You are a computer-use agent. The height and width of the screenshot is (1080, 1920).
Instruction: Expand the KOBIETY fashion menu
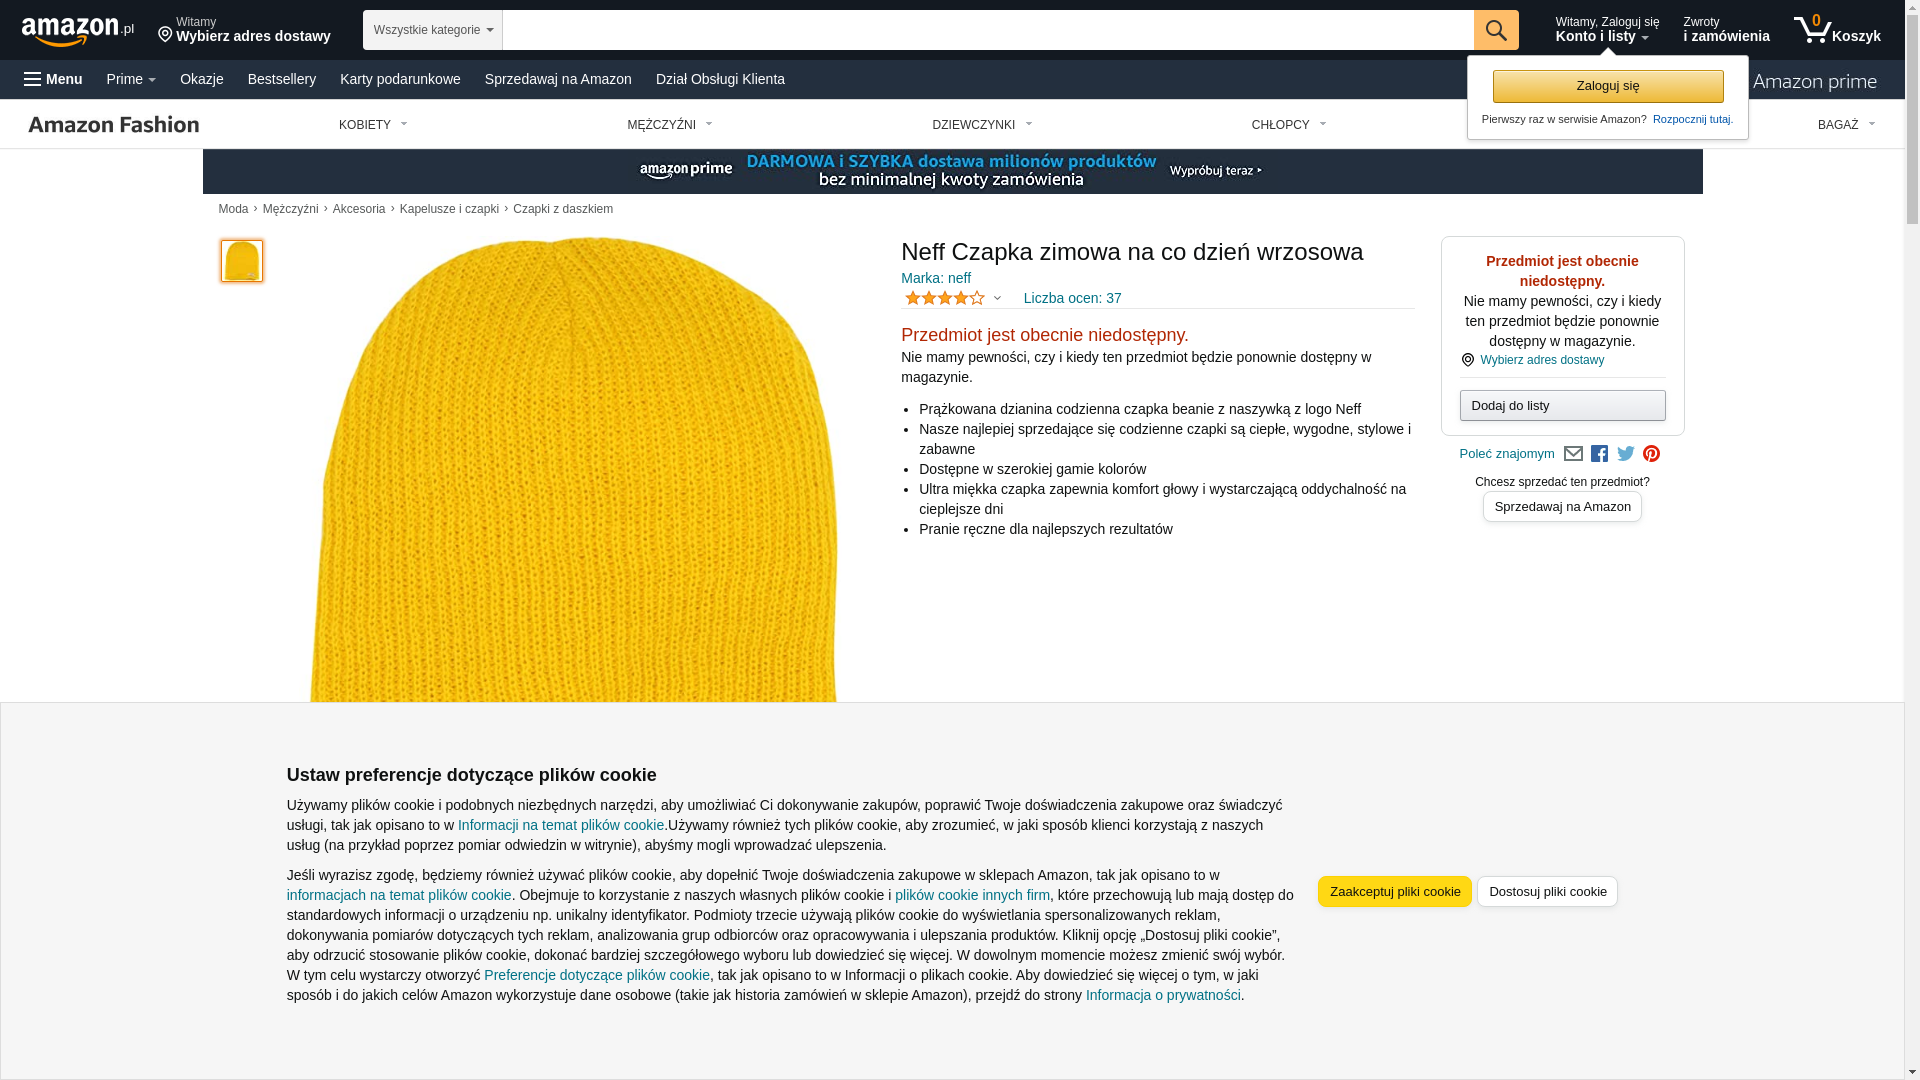372,125
